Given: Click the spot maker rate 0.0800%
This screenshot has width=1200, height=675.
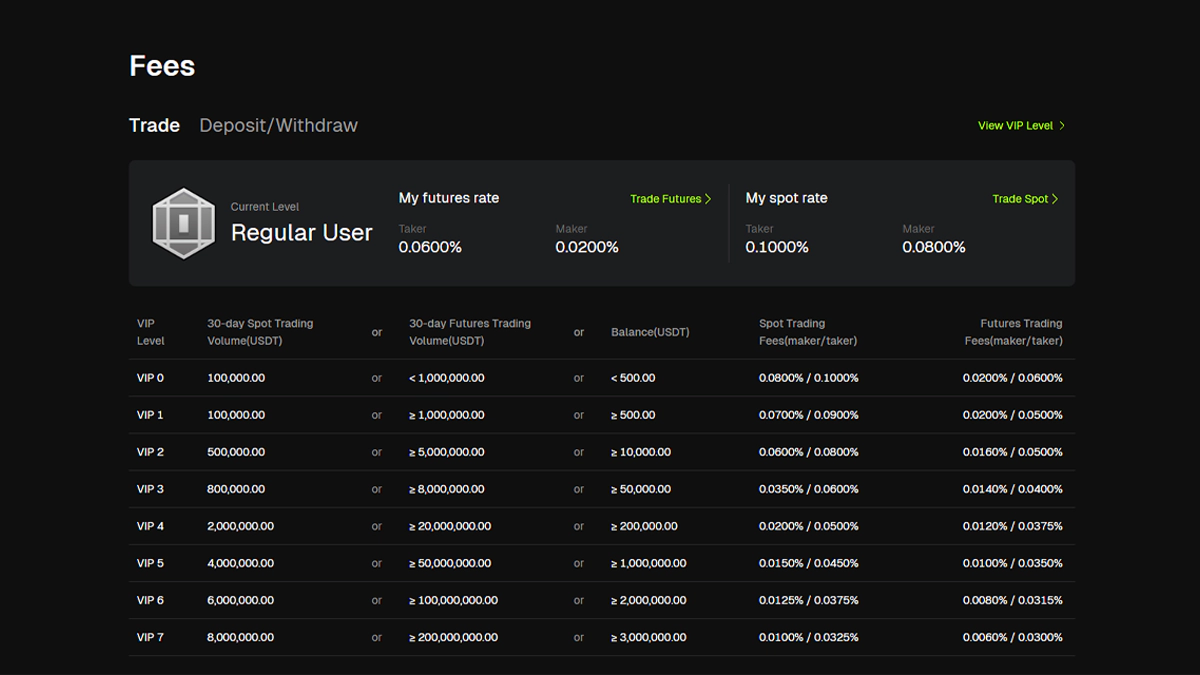Looking at the screenshot, I should pos(933,247).
